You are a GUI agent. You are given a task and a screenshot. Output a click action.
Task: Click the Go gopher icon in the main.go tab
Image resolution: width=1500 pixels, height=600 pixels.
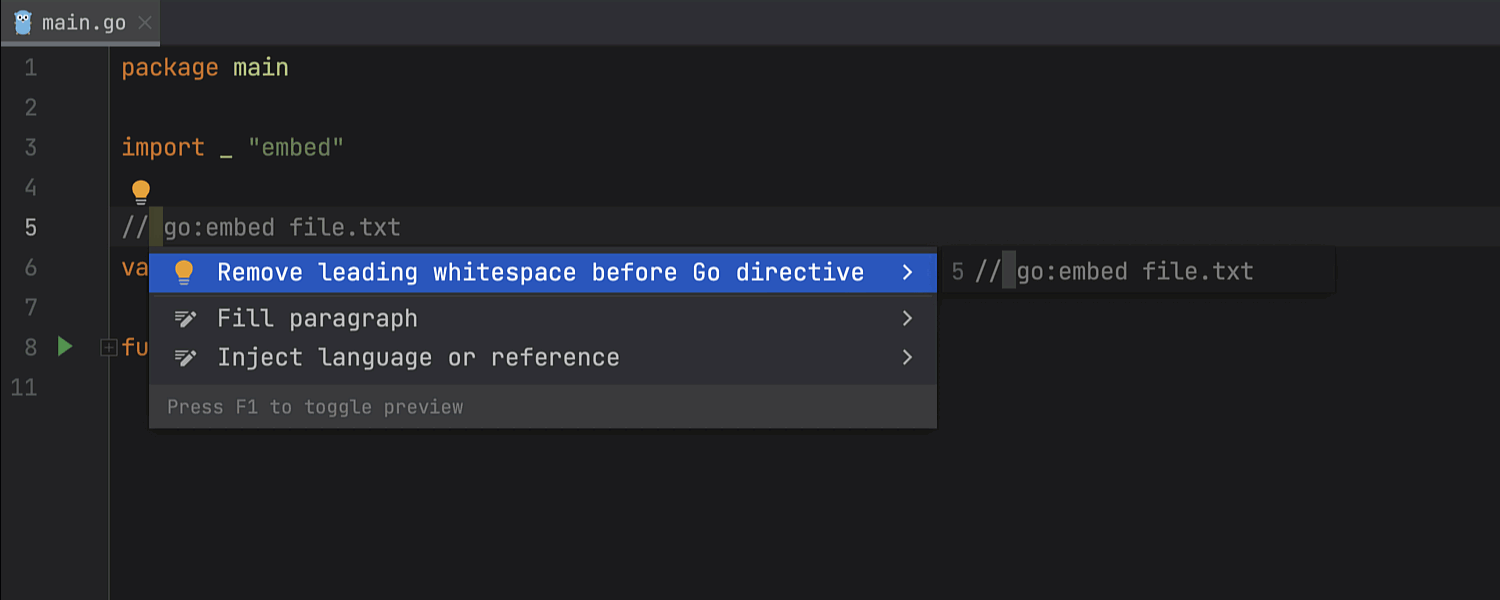[22, 22]
